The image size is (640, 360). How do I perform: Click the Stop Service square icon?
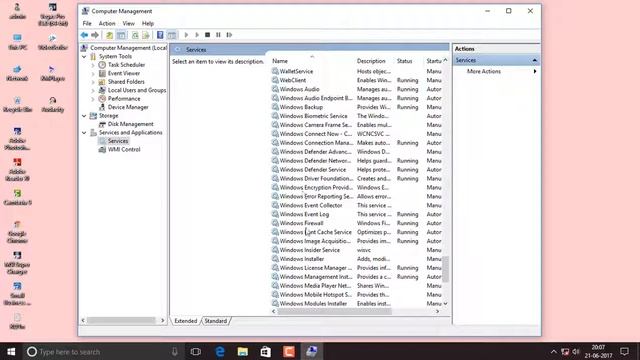coord(207,35)
